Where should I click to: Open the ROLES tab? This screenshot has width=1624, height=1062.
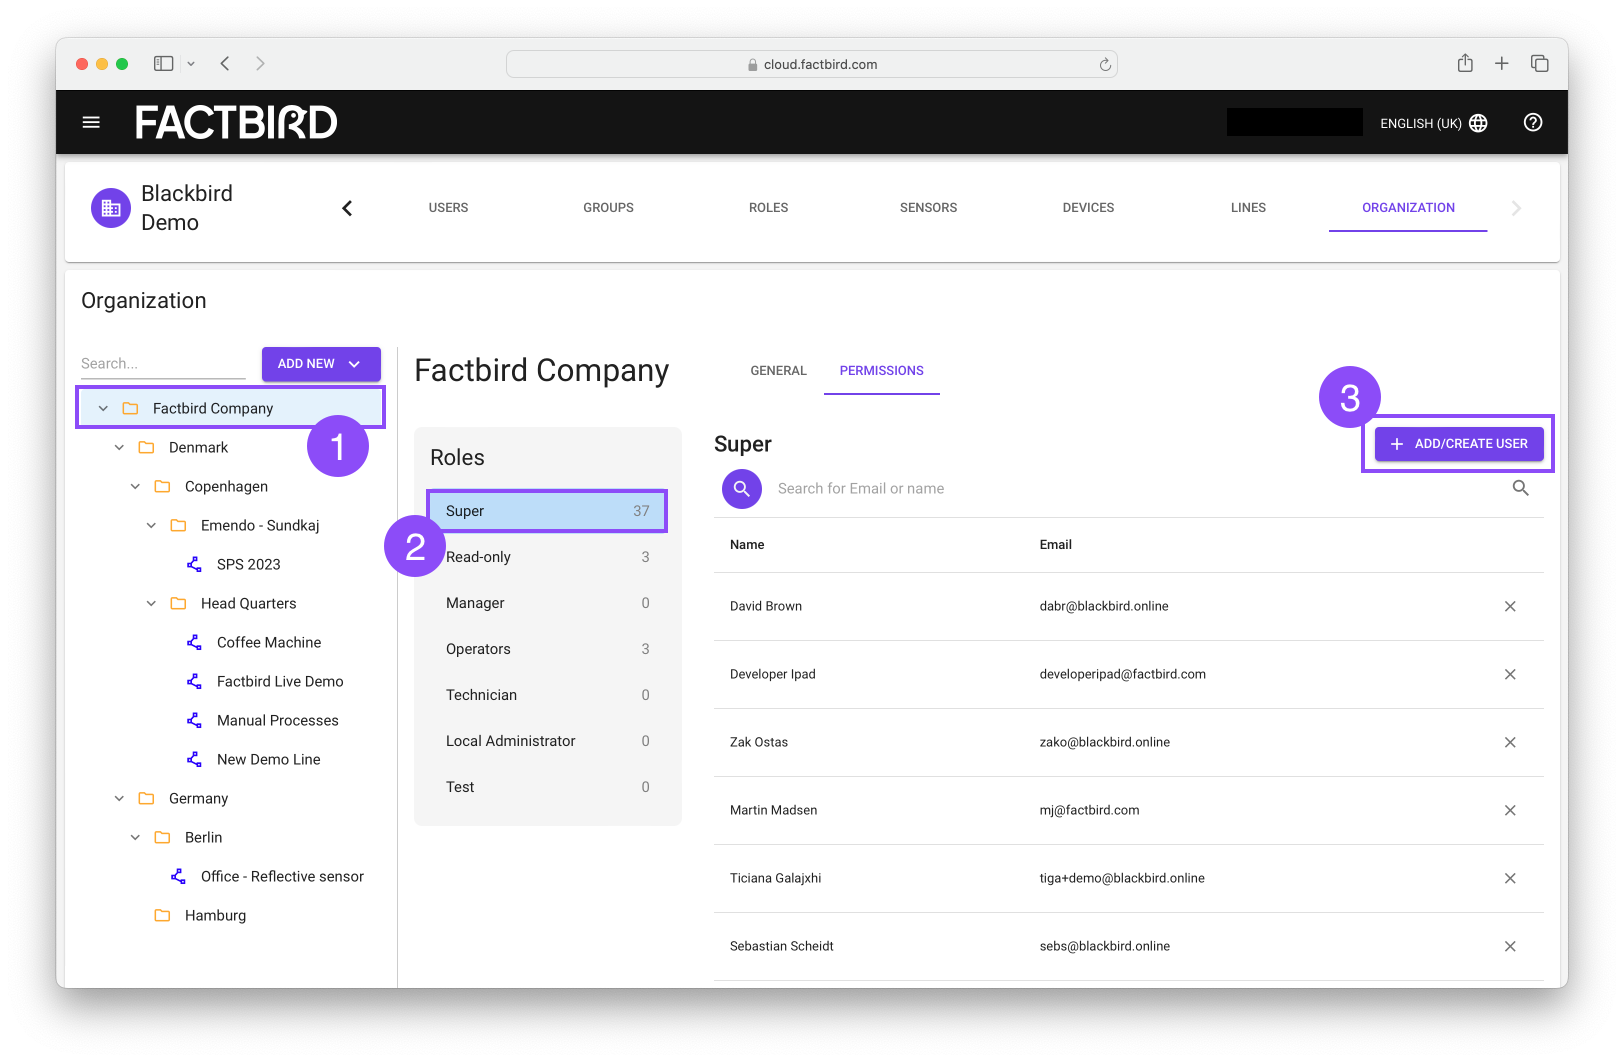tap(768, 208)
